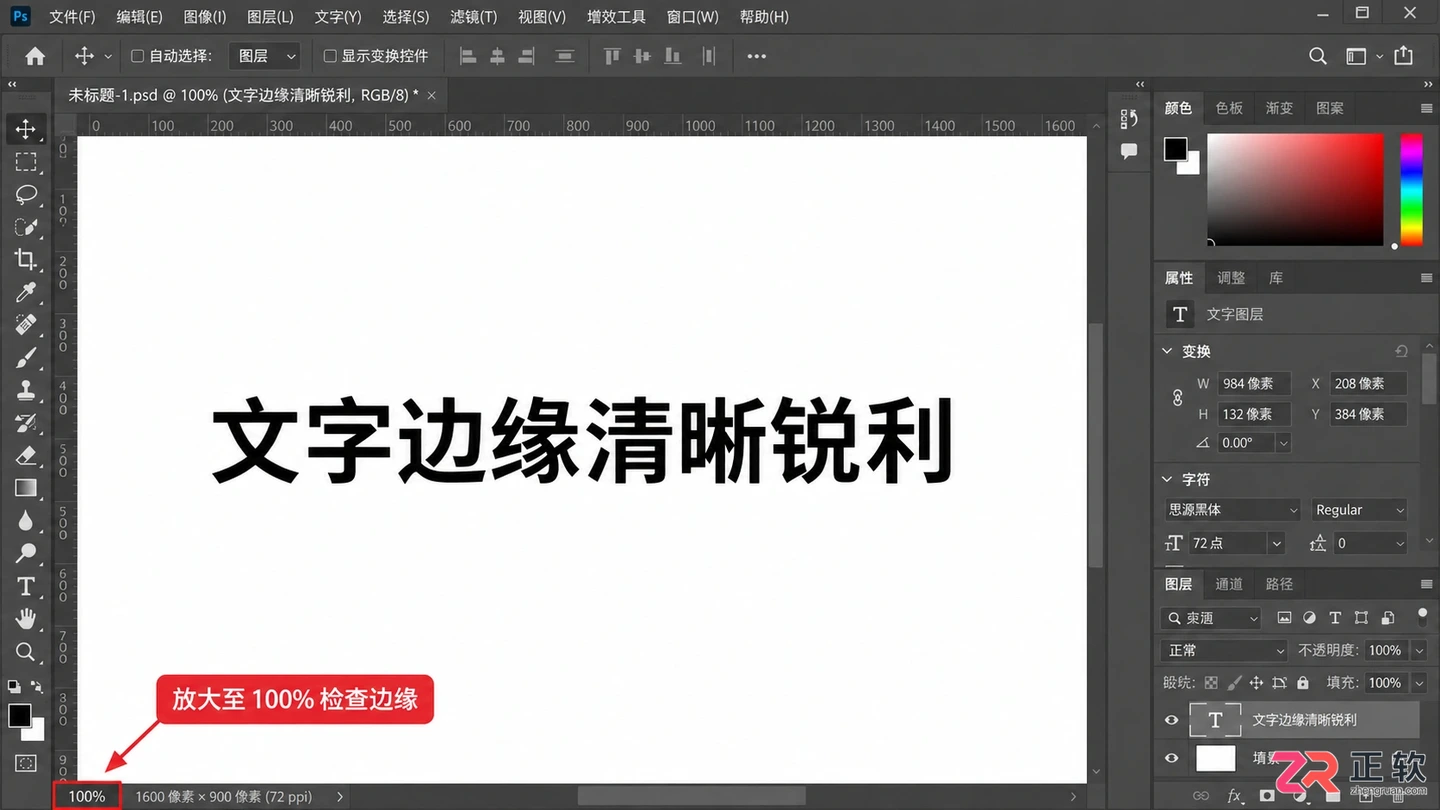Select the Eraser tool
Viewport: 1440px width, 810px height.
(26, 456)
